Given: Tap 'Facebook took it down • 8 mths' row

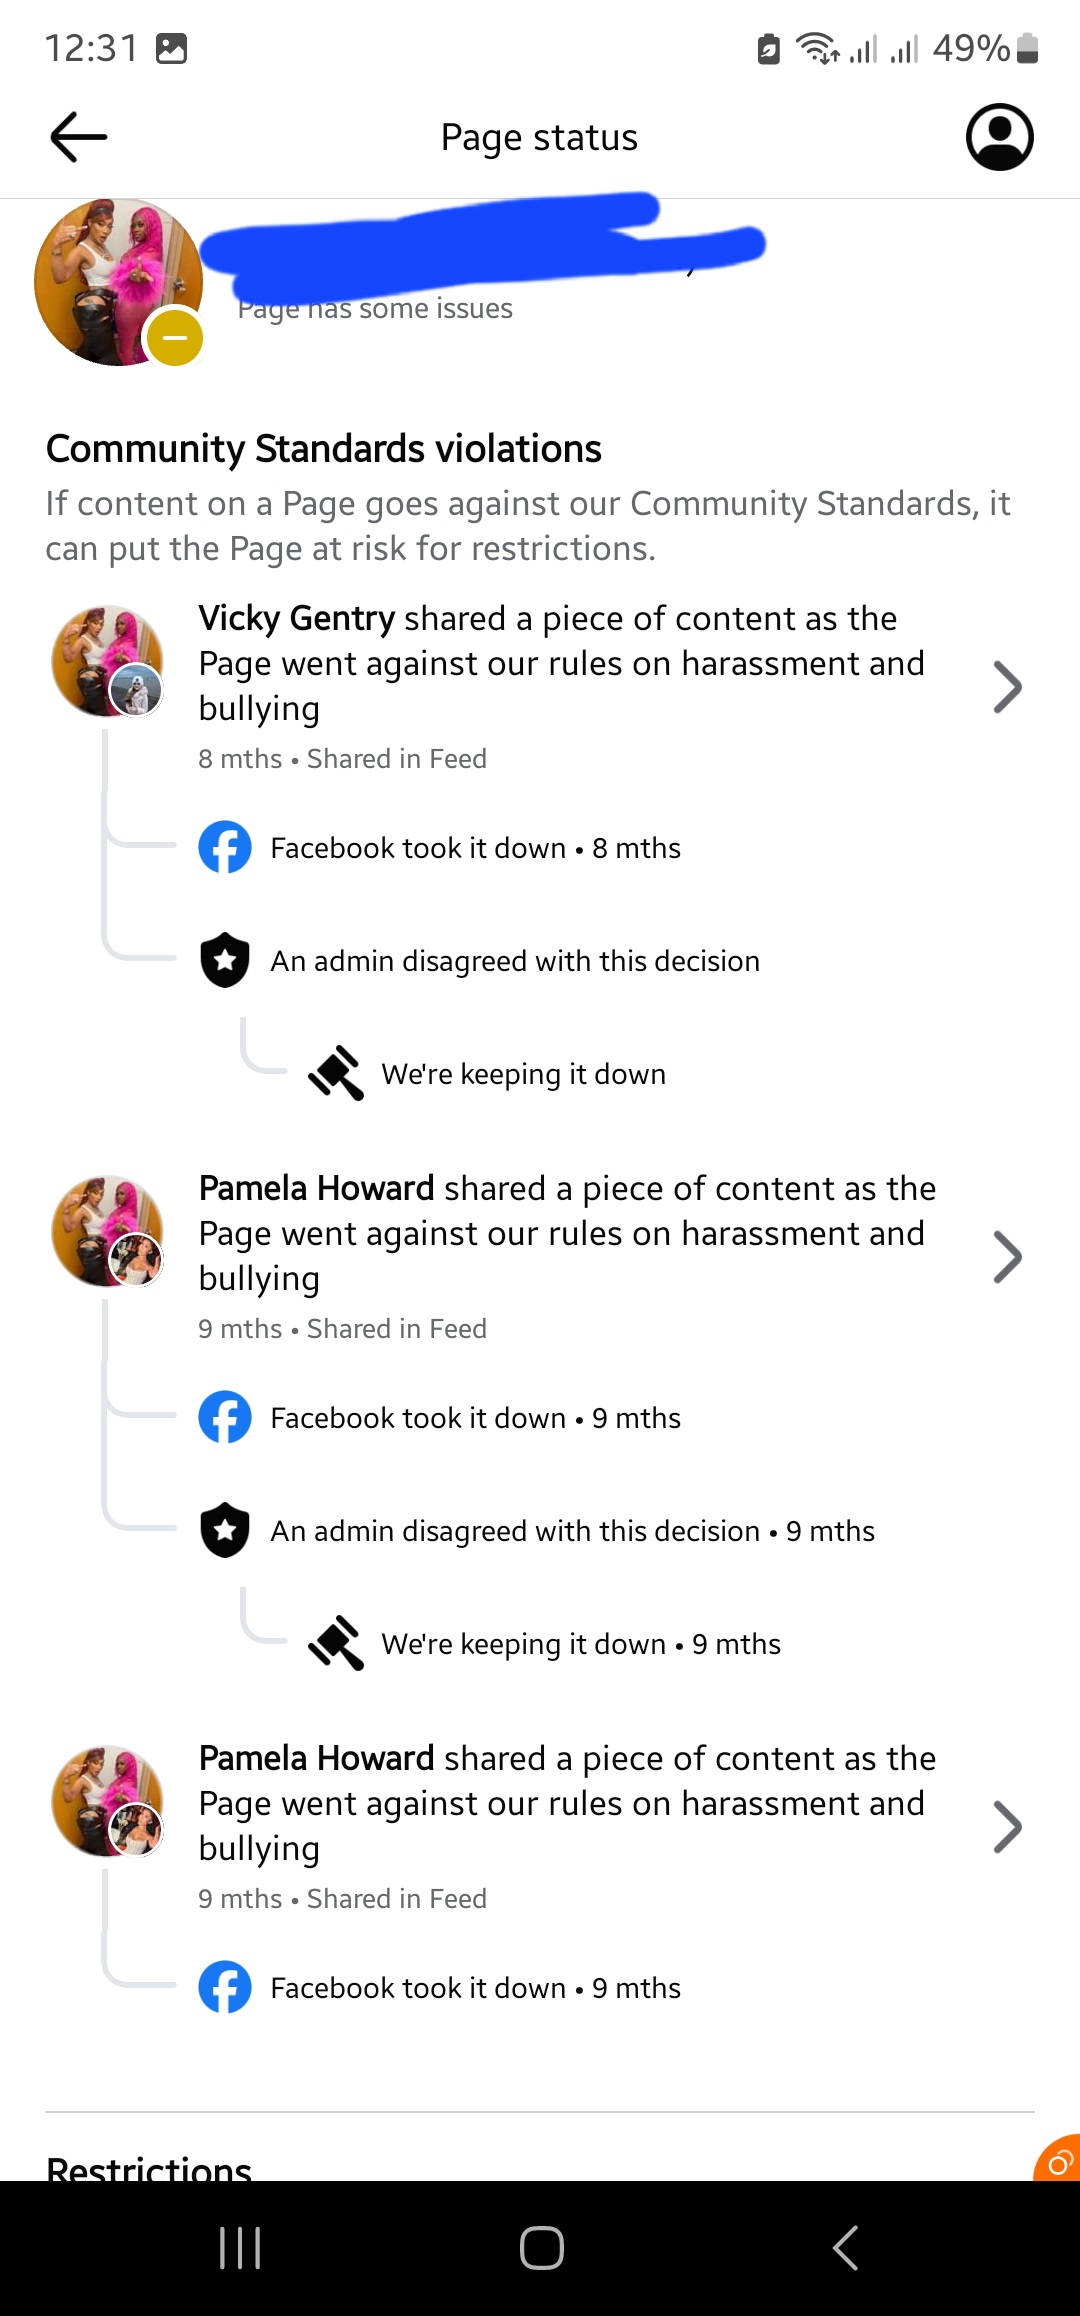Looking at the screenshot, I should 475,848.
